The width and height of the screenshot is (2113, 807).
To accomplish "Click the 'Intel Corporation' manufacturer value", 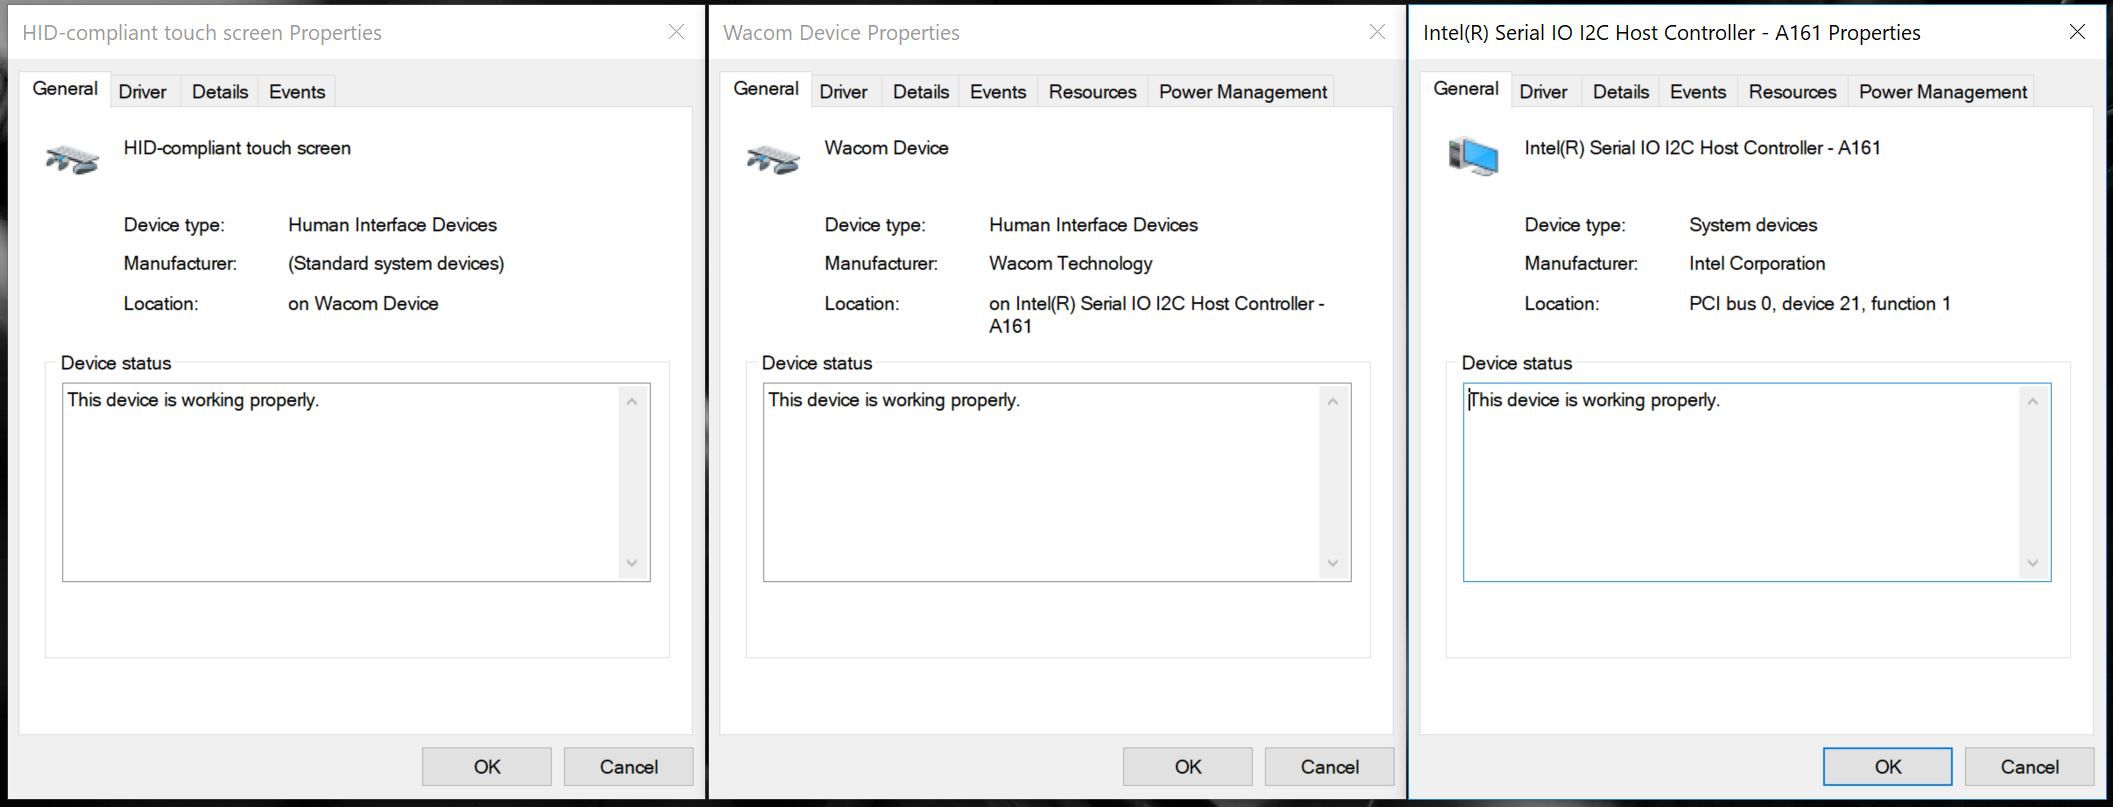I will tap(1757, 264).
